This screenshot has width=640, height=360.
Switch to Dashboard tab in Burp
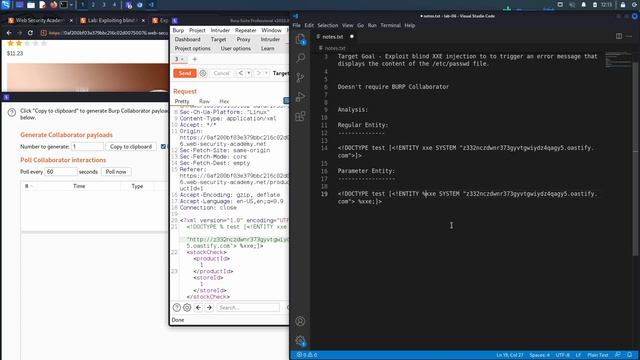pos(187,40)
